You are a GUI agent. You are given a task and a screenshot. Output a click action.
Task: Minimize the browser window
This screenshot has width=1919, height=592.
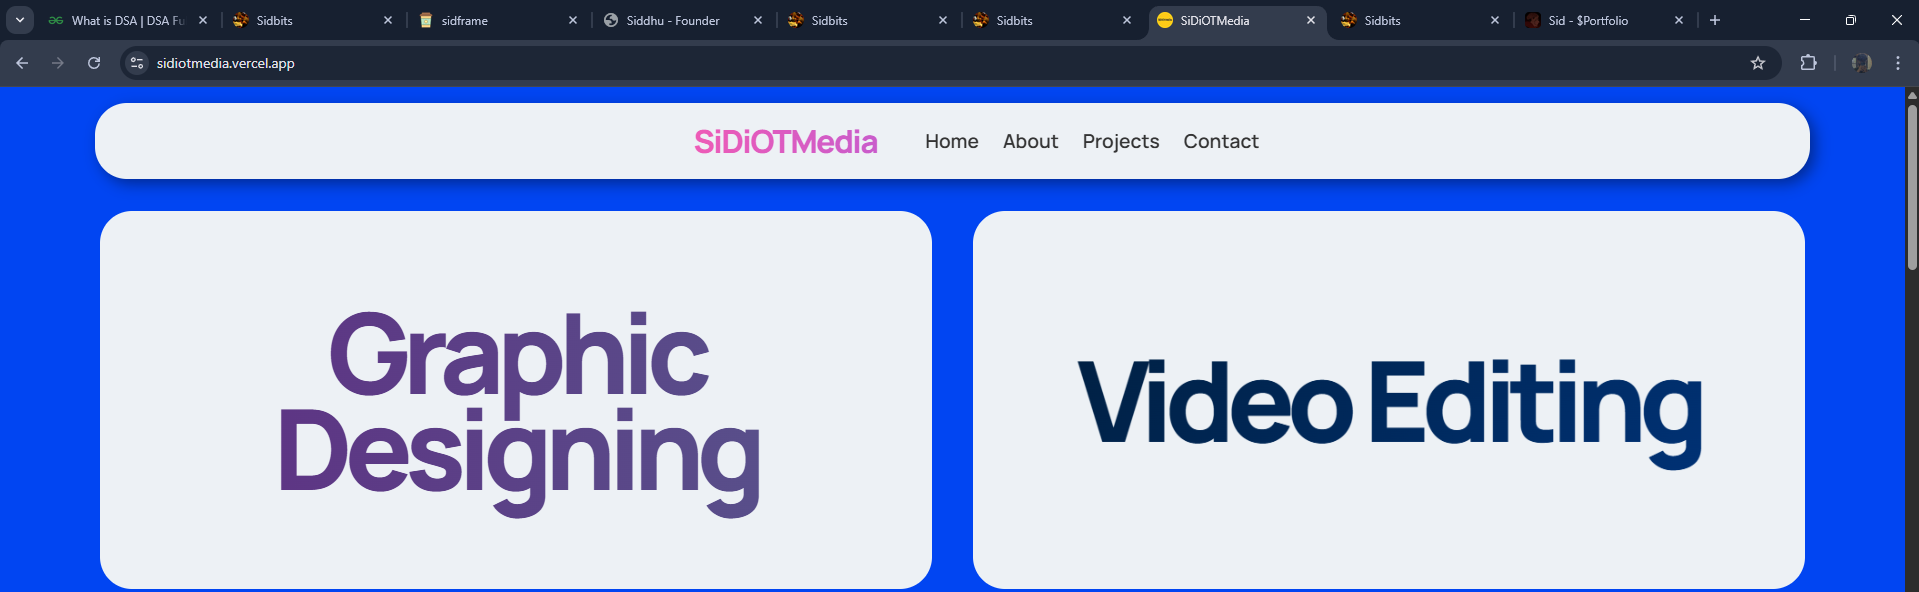tap(1805, 20)
